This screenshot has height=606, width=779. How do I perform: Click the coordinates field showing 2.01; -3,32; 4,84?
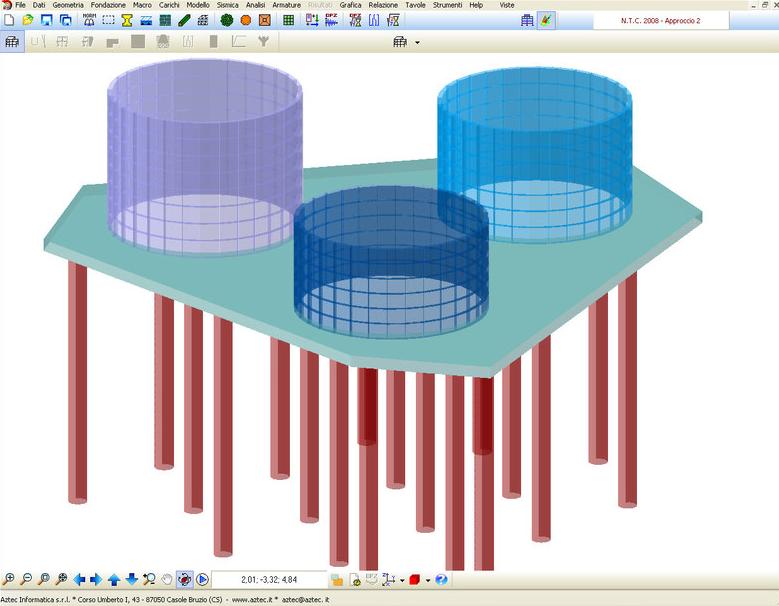point(269,579)
